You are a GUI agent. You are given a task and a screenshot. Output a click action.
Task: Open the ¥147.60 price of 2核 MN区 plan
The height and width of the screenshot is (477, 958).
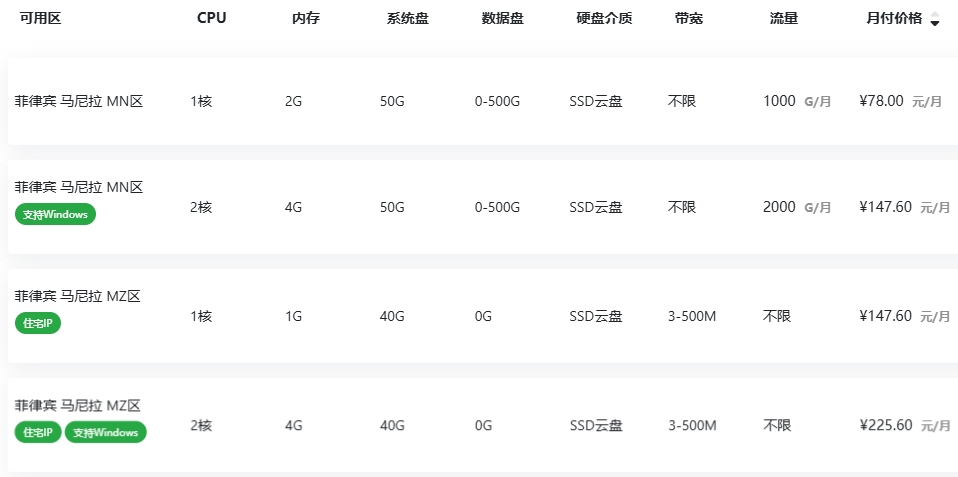click(x=885, y=207)
